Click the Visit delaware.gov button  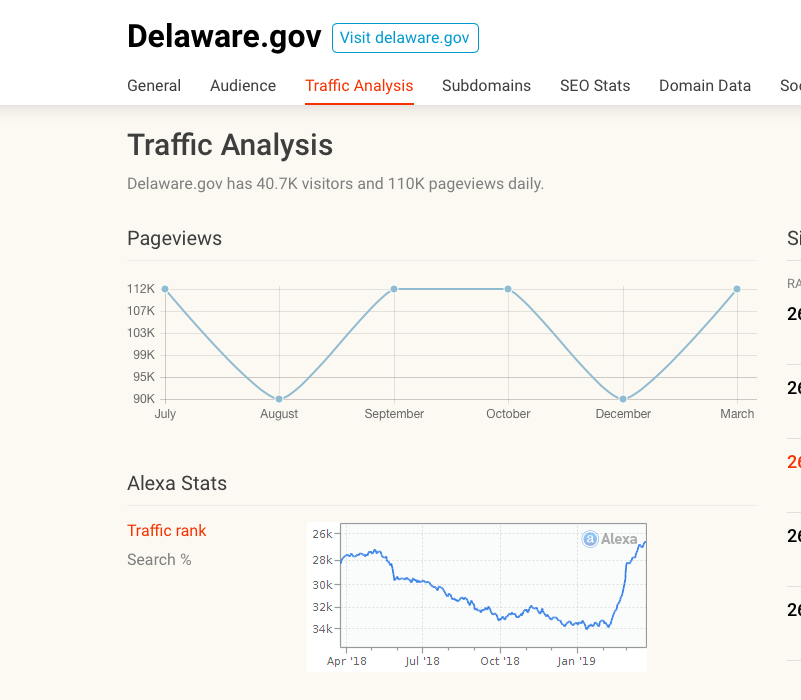[x=405, y=38]
